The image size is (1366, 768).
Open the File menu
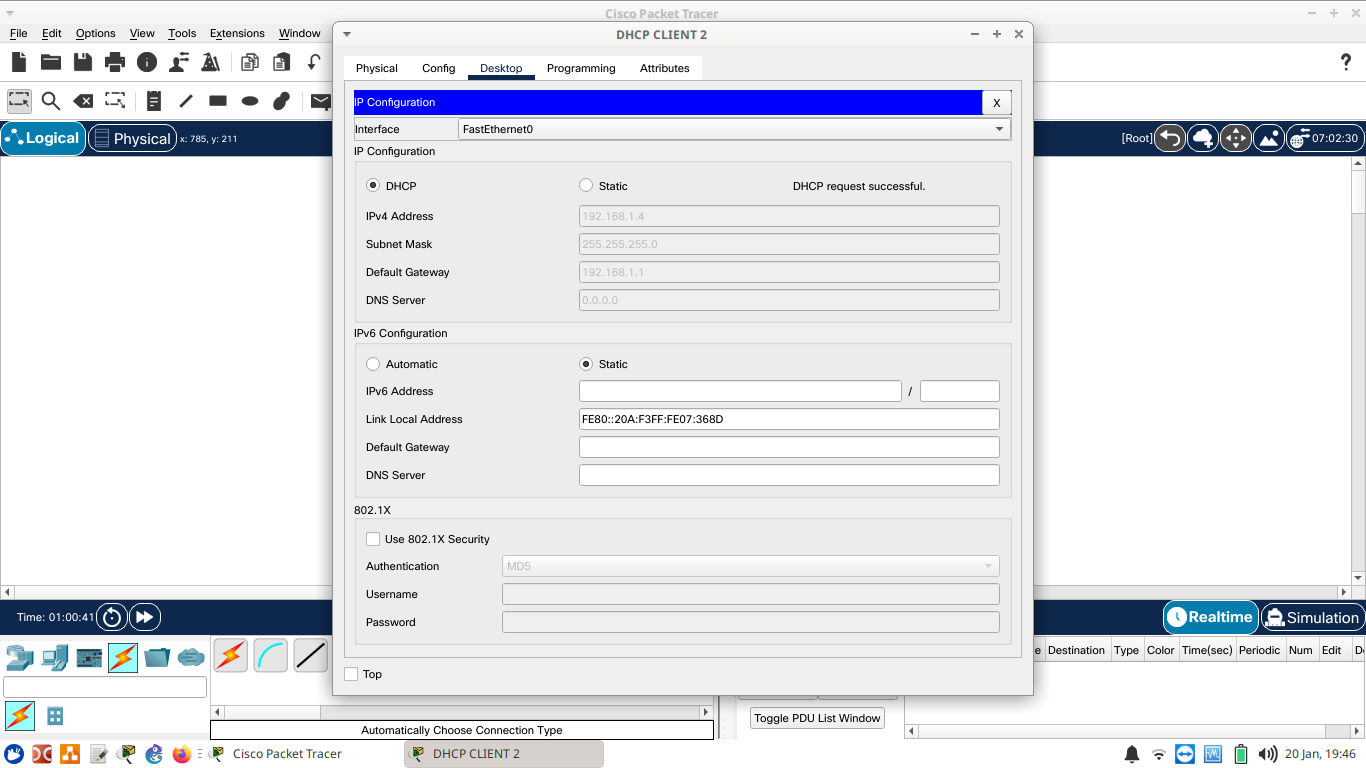point(18,33)
